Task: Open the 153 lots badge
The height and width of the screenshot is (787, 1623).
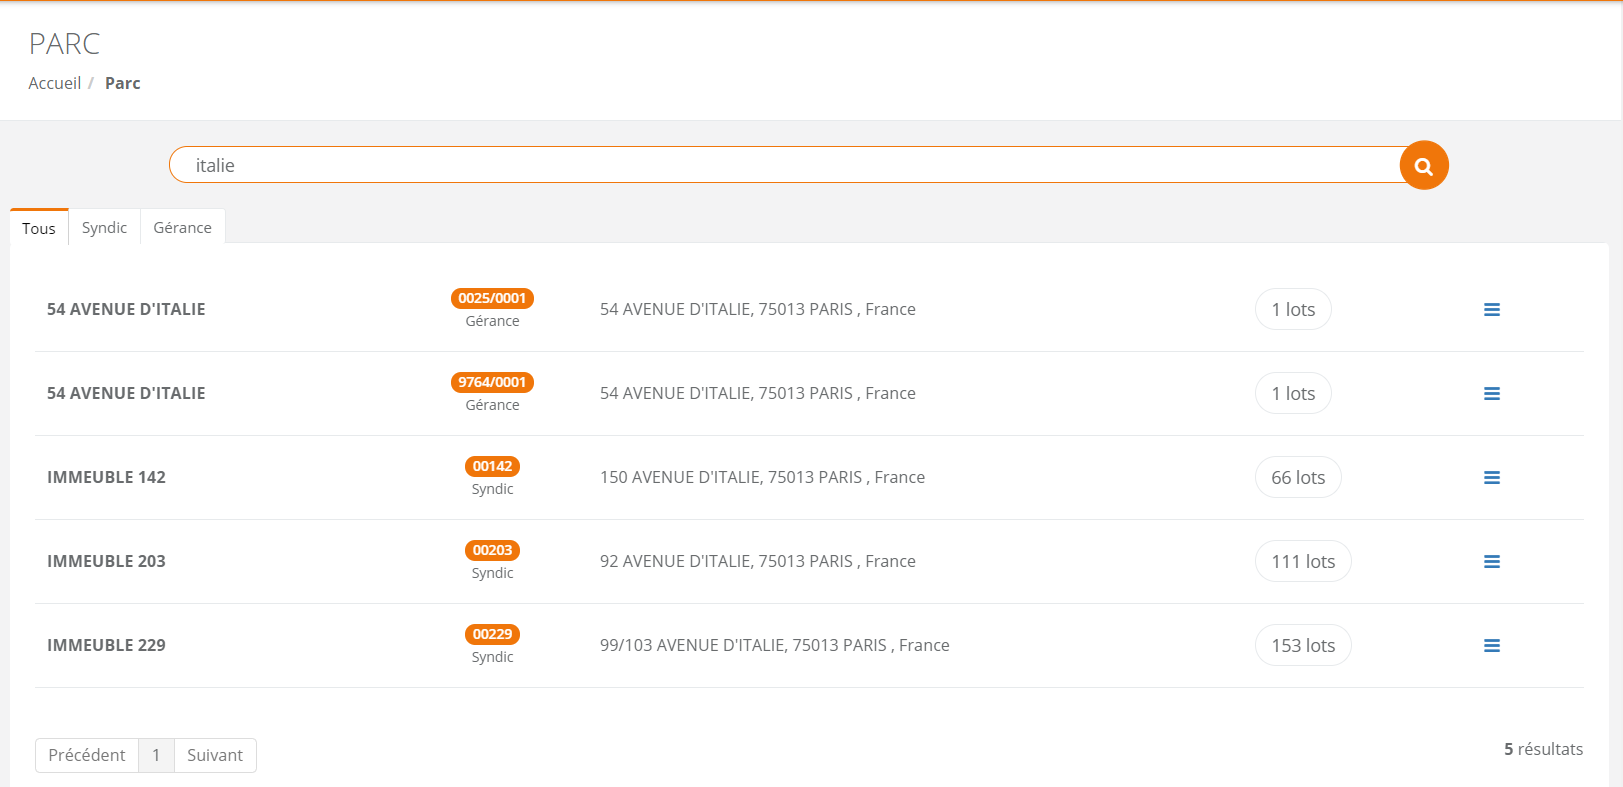Action: click(x=1303, y=646)
